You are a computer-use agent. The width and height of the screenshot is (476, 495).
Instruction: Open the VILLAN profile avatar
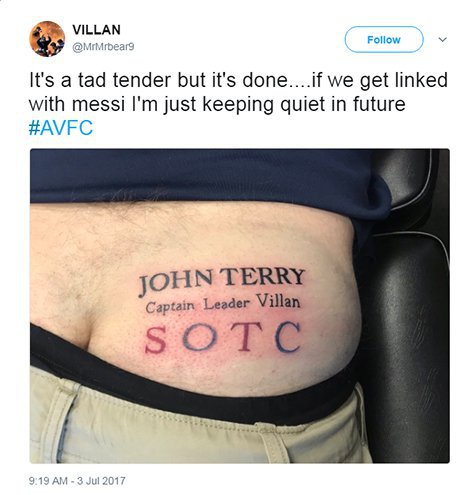[47, 39]
